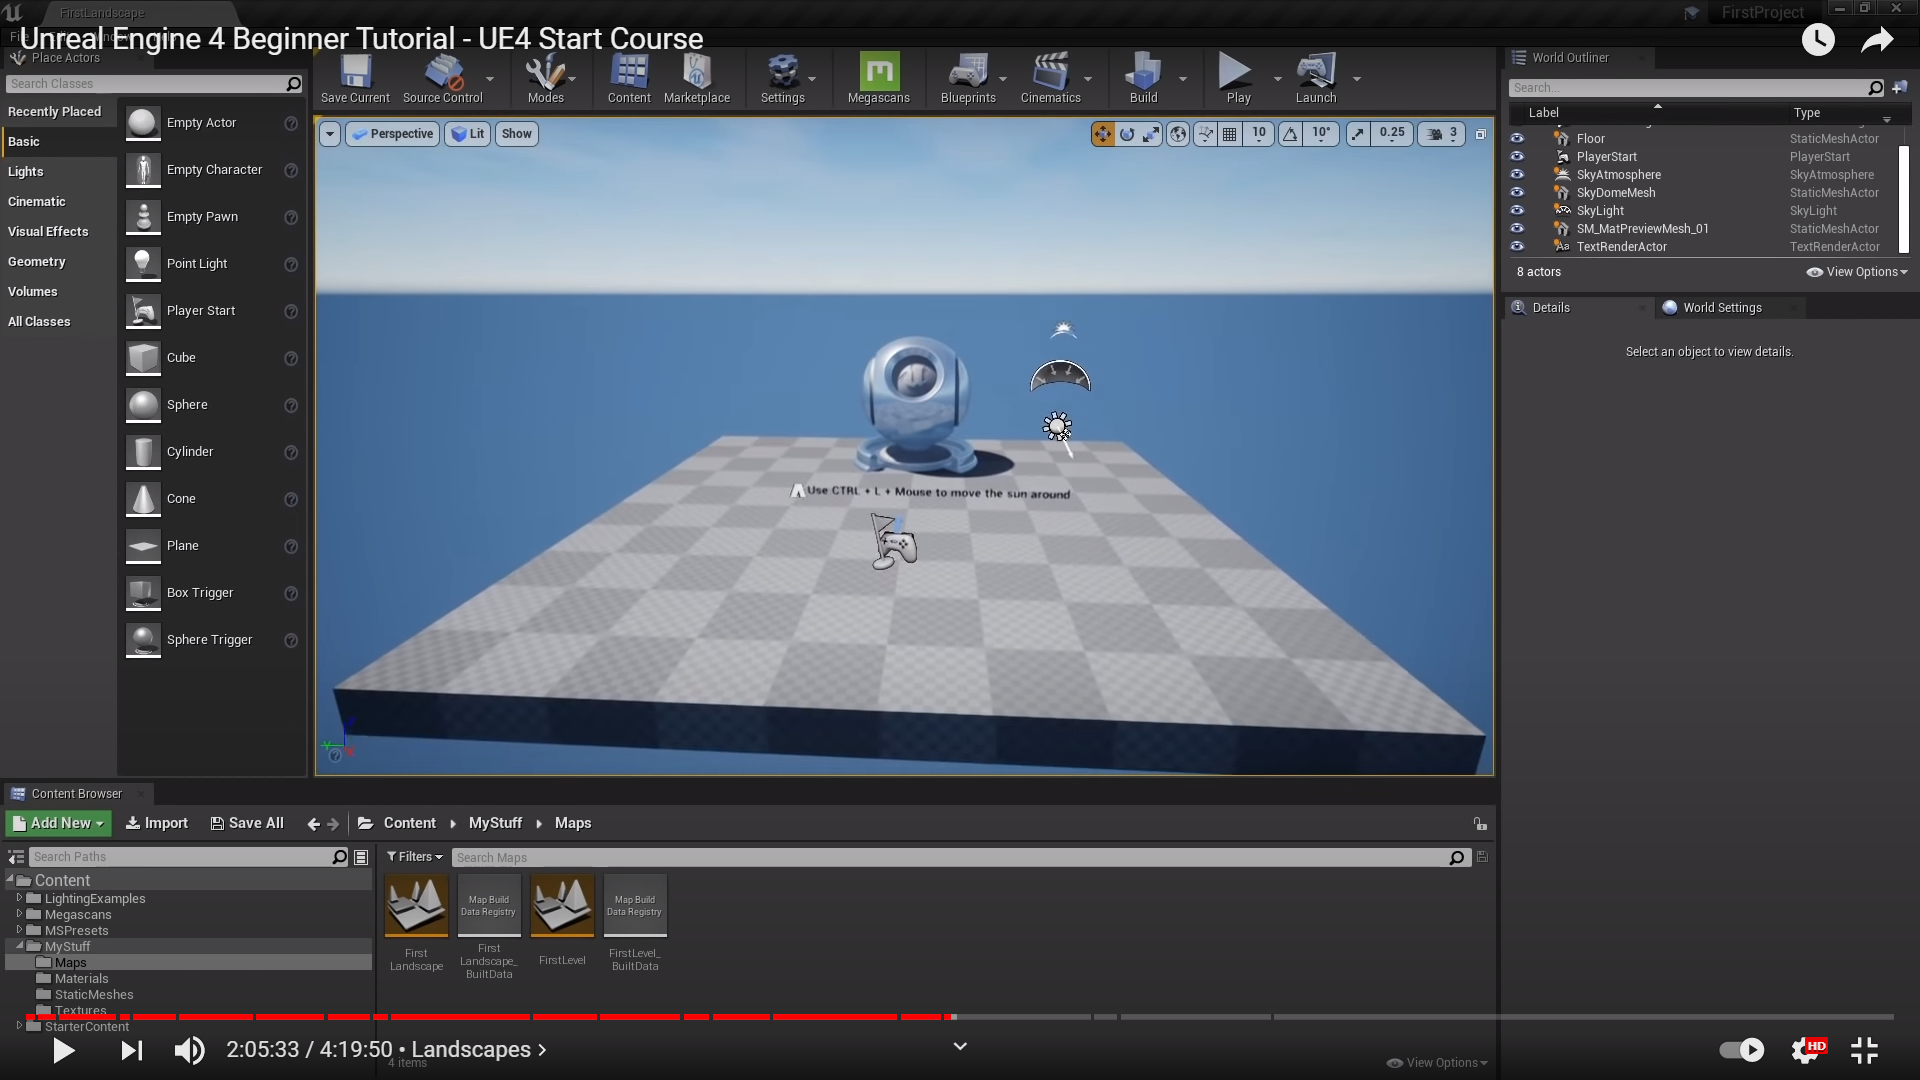Click the Import button

click(157, 823)
